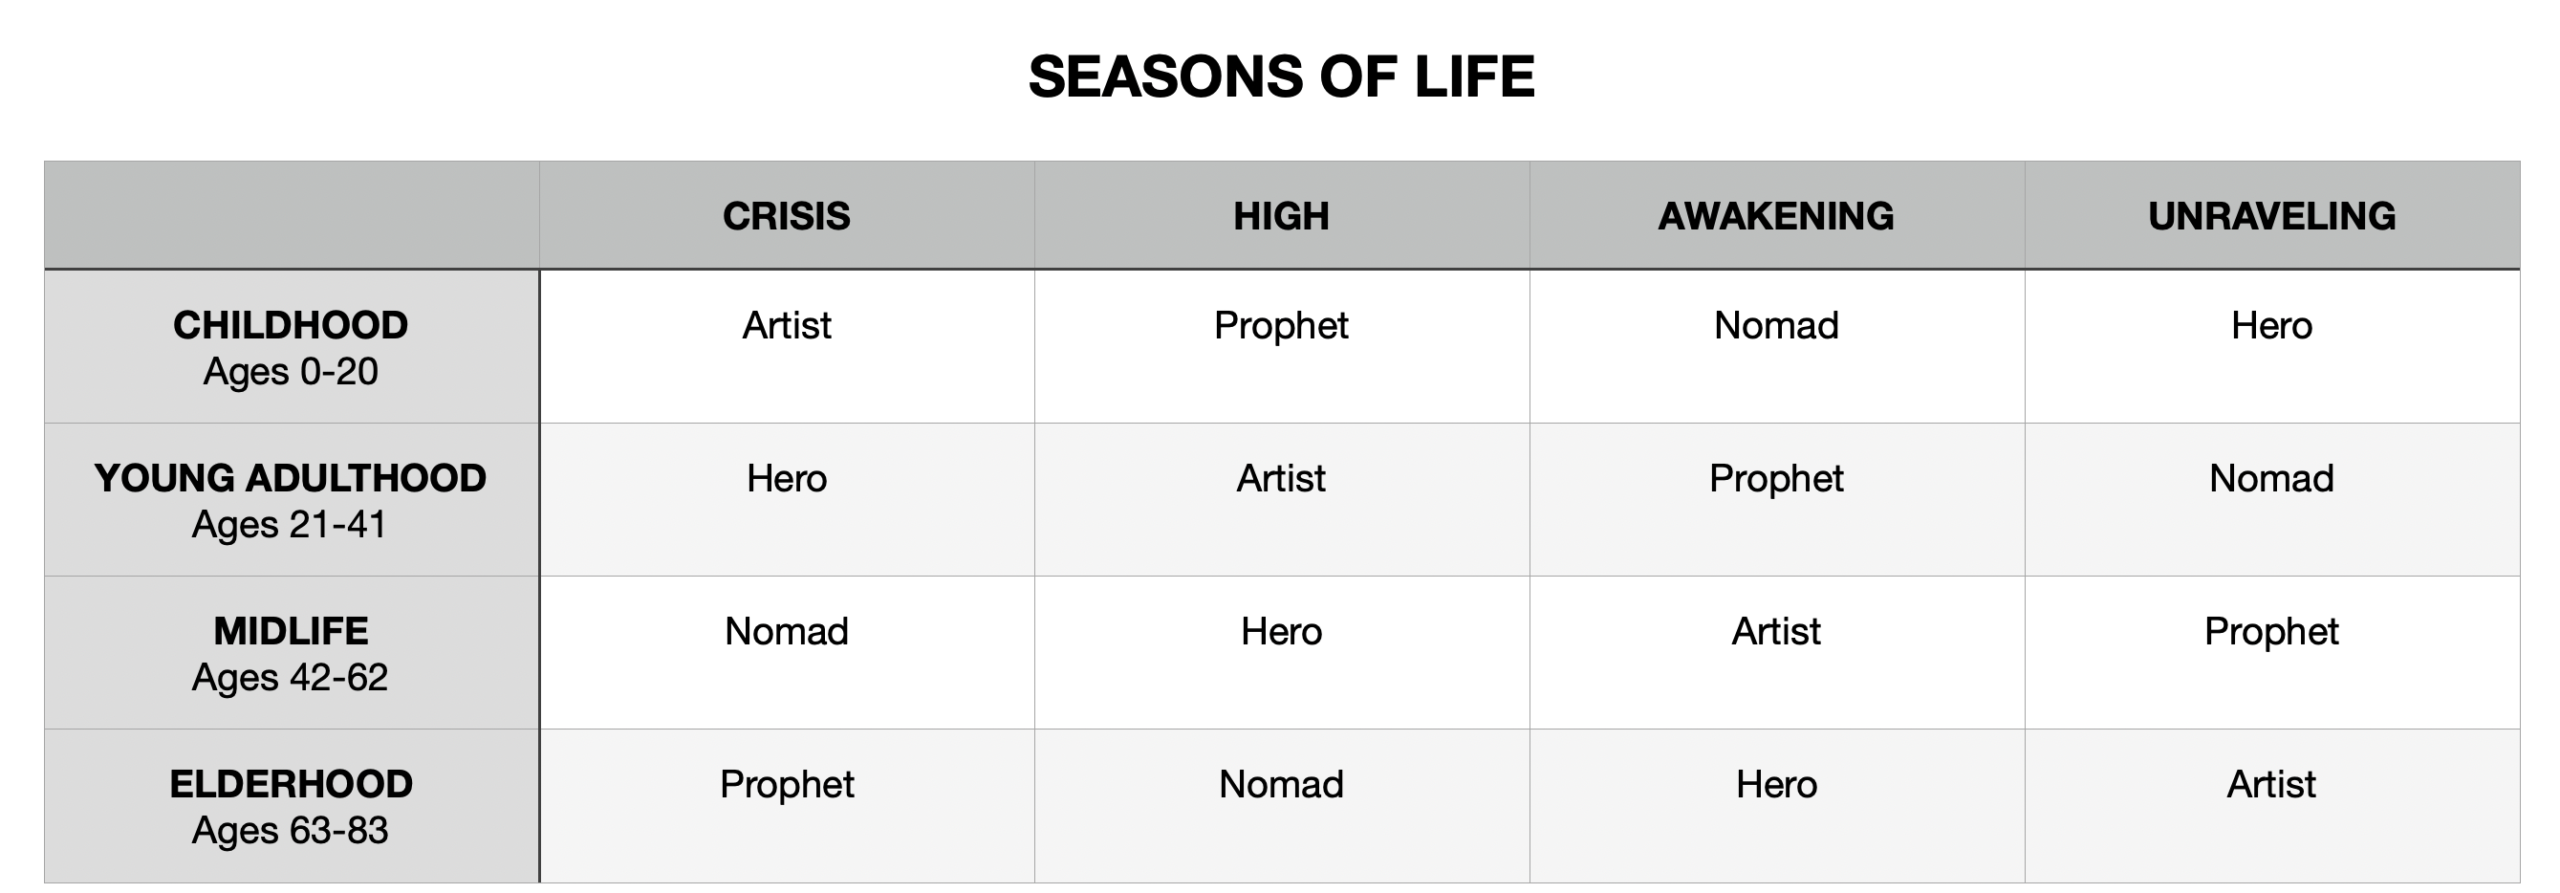Click Artist cell in Childhood row
The height and width of the screenshot is (893, 2560).
[x=786, y=326]
